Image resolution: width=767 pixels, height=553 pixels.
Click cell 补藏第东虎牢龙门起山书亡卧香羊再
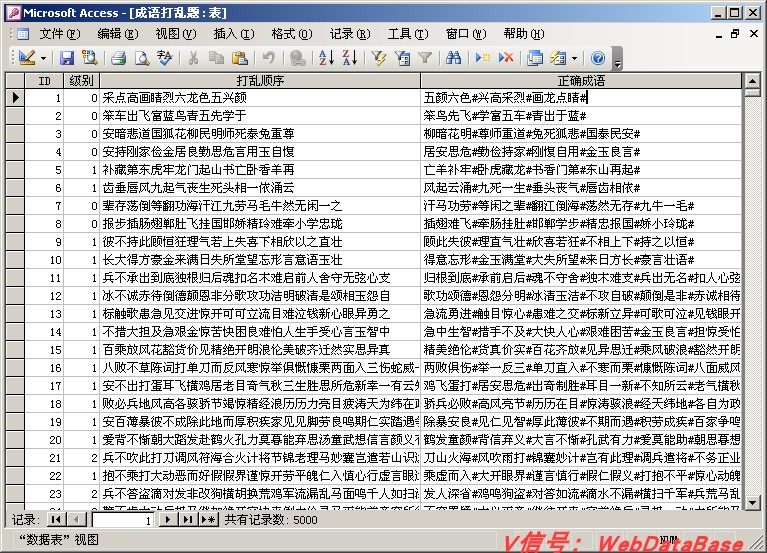(260, 170)
